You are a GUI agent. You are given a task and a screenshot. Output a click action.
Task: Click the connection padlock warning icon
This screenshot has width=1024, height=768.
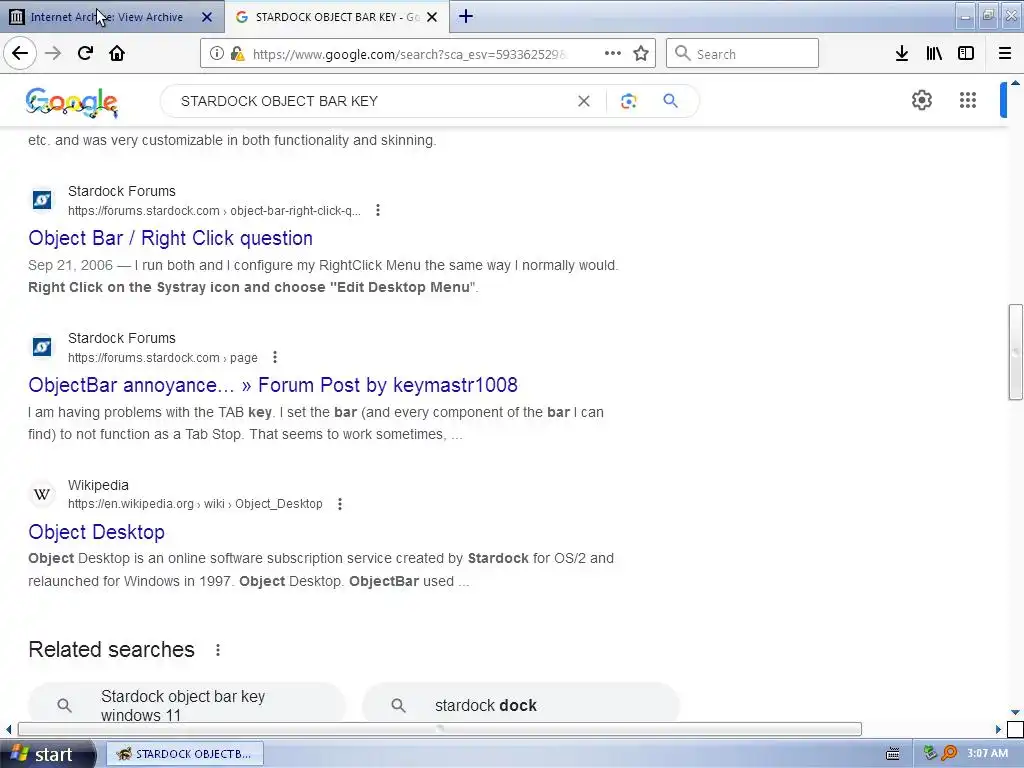click(238, 54)
